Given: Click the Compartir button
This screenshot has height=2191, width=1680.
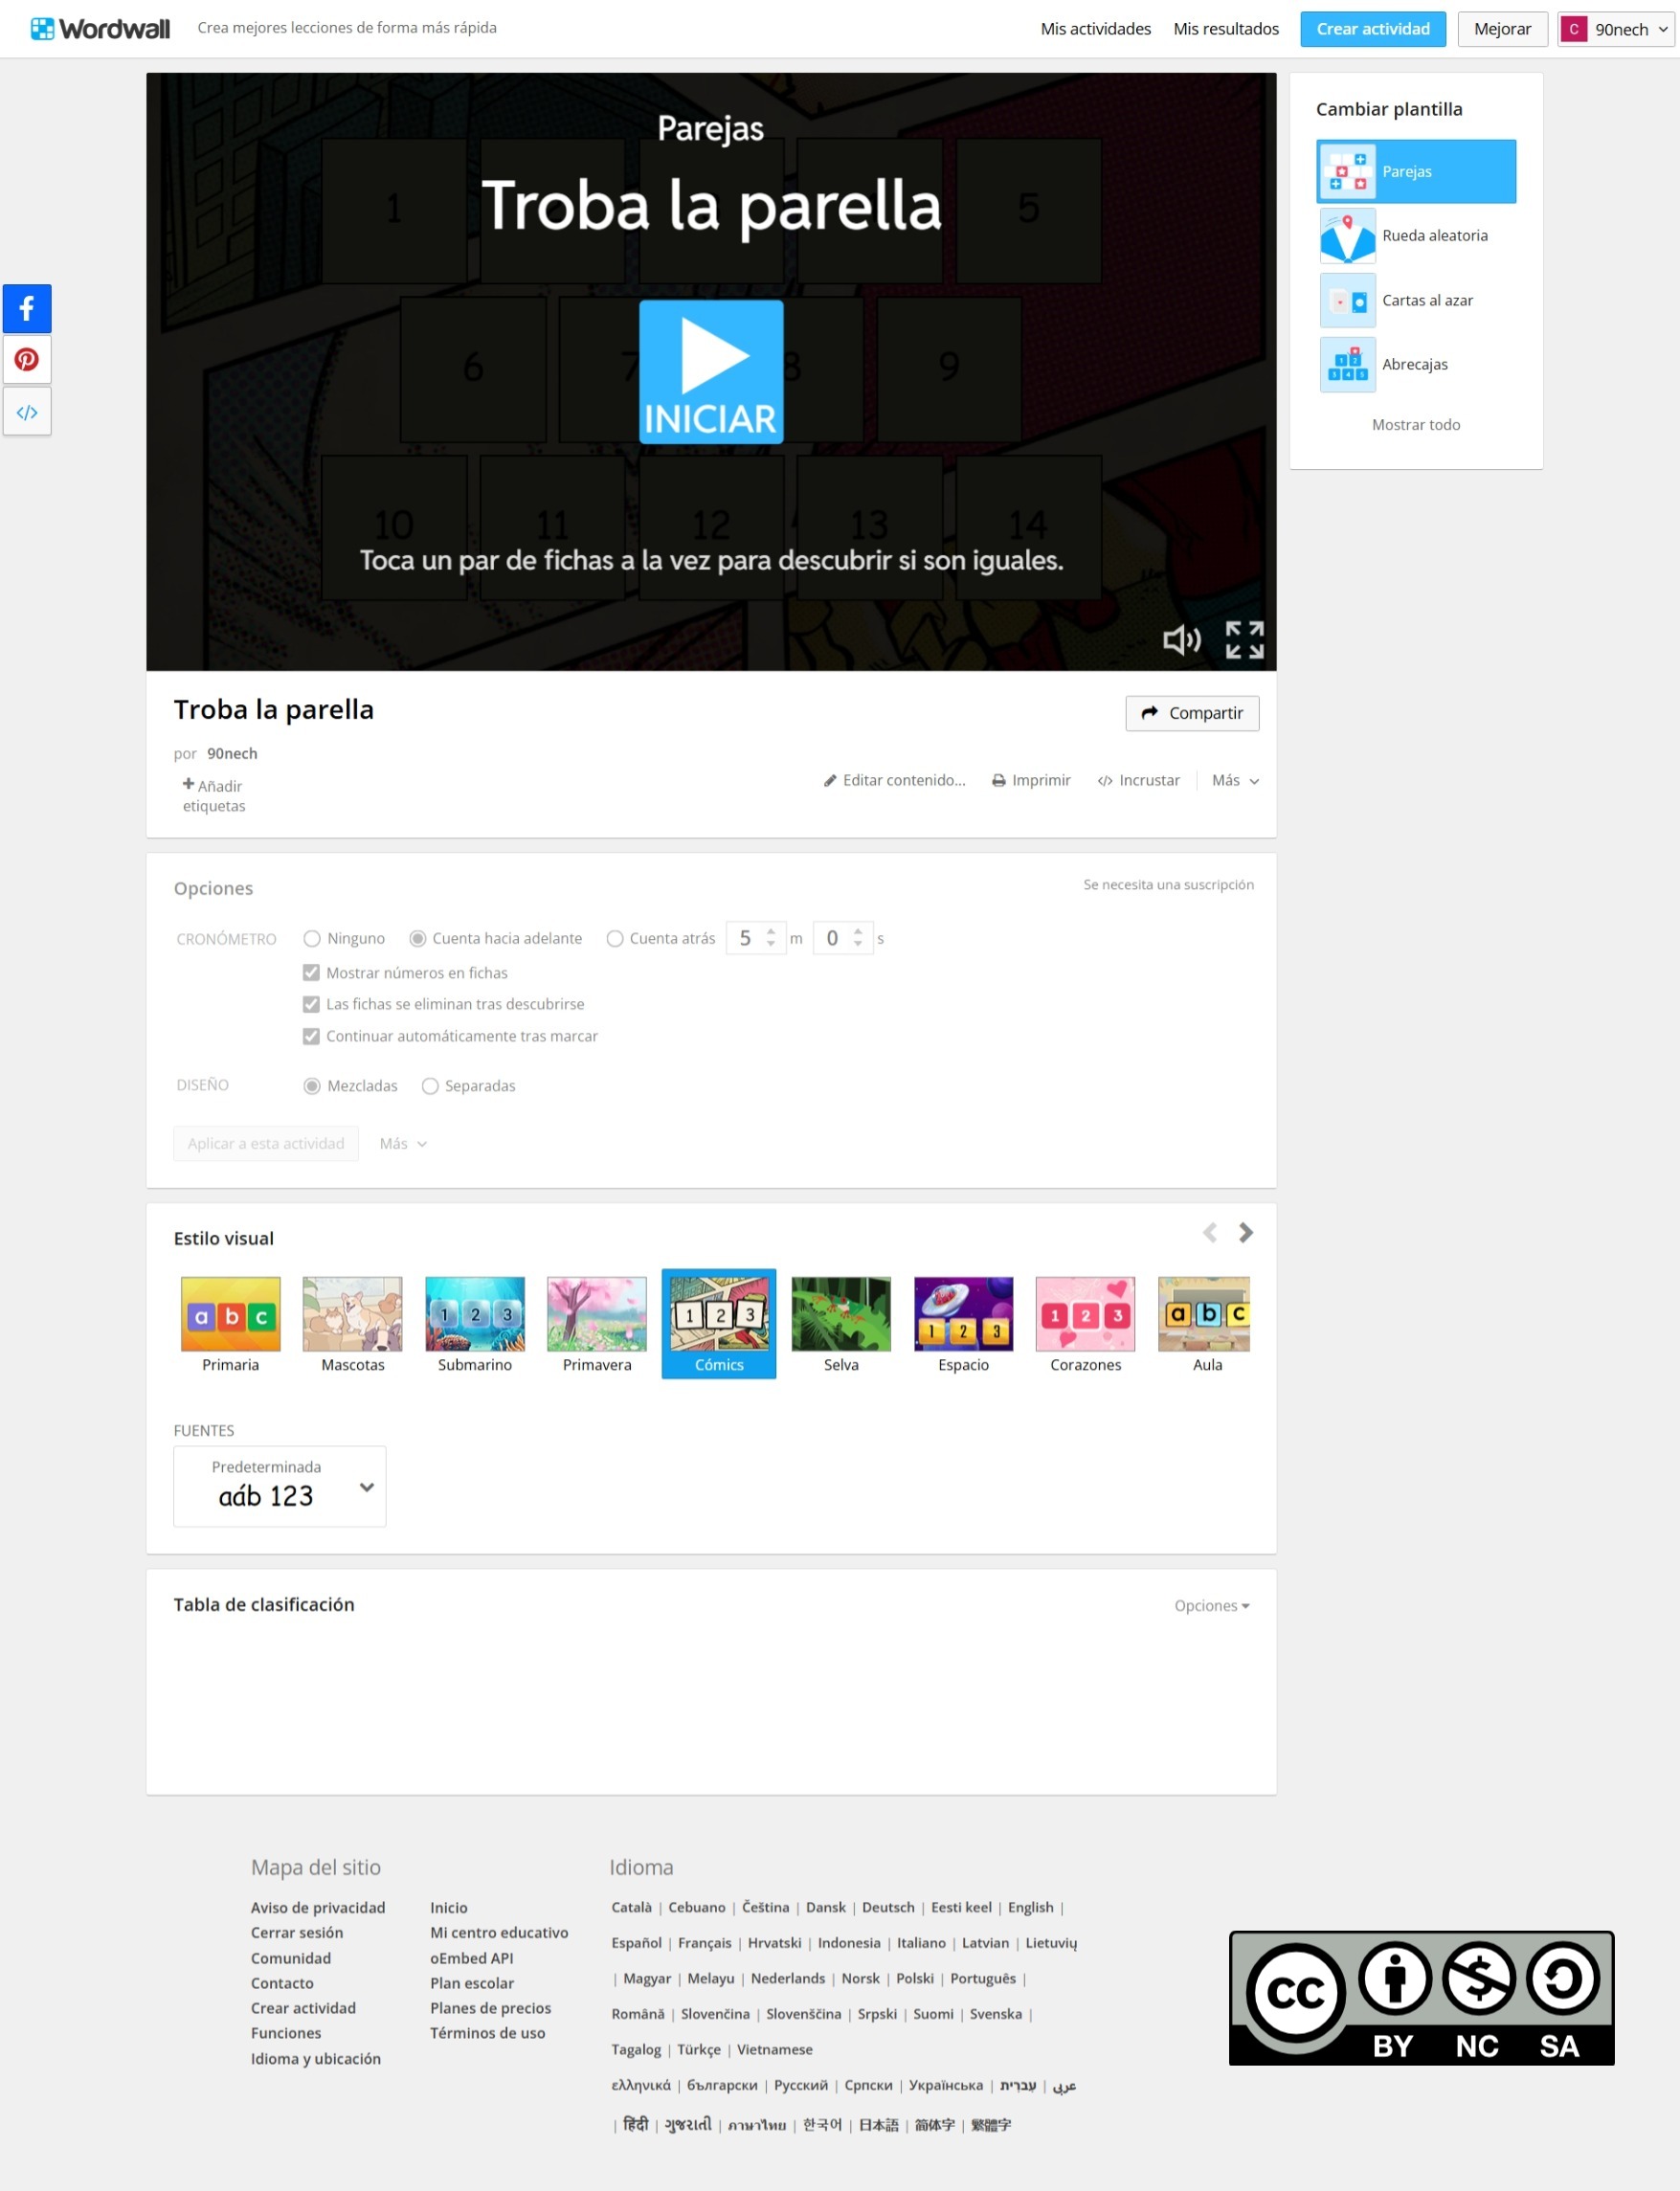Looking at the screenshot, I should pos(1191,713).
